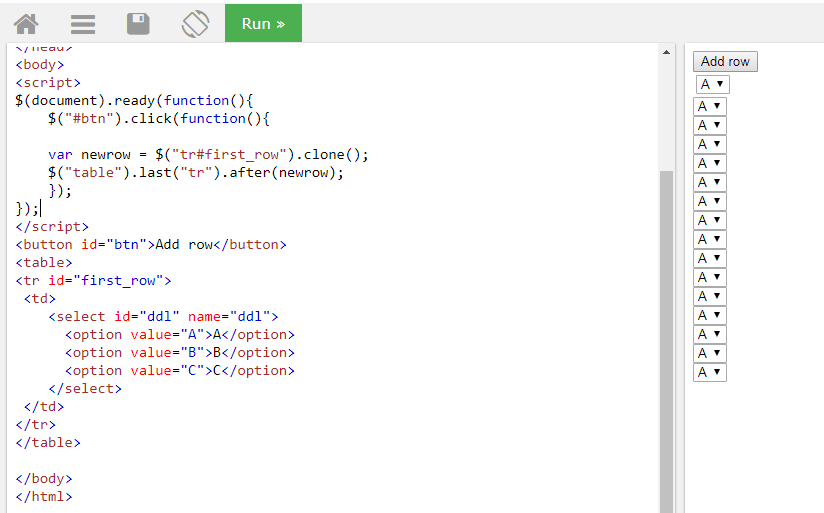
Task: Rotate the editor layout icon
Action: (x=195, y=24)
